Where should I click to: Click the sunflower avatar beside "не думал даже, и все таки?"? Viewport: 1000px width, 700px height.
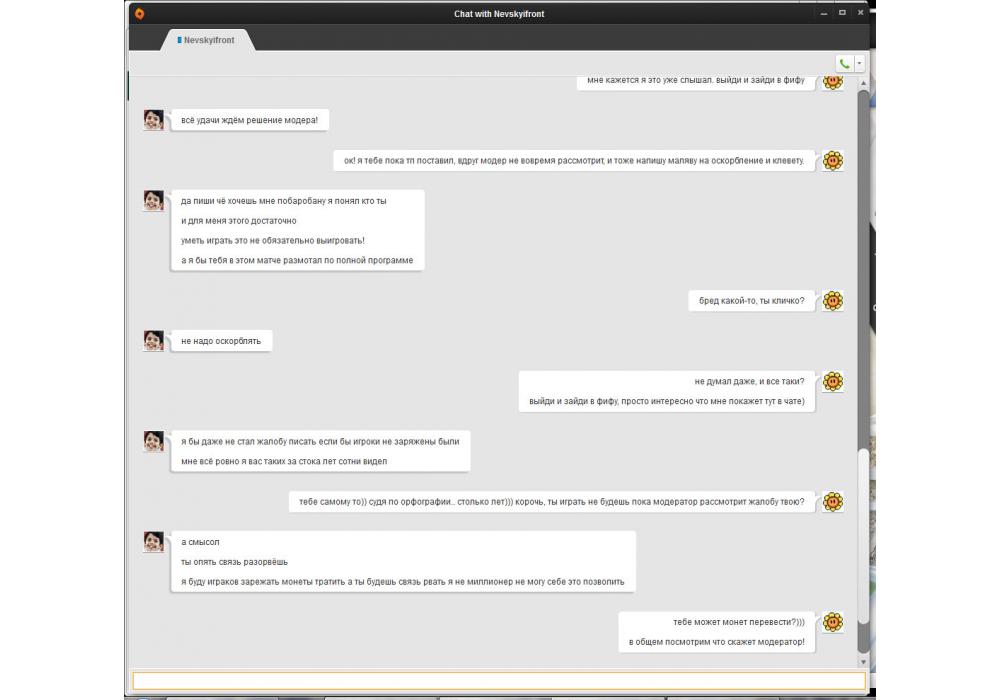[832, 381]
